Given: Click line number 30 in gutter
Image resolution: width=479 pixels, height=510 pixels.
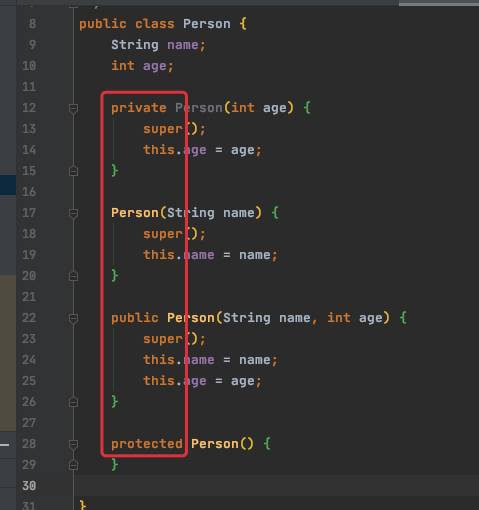Looking at the screenshot, I should pos(29,486).
